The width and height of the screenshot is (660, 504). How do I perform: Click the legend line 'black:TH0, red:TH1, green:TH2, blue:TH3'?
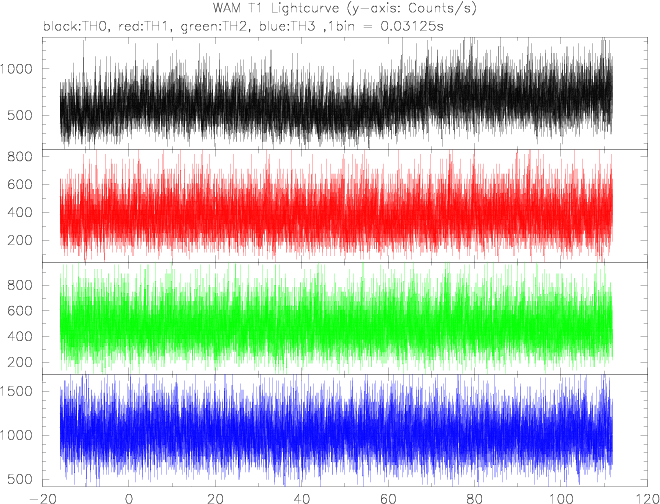tap(181, 27)
